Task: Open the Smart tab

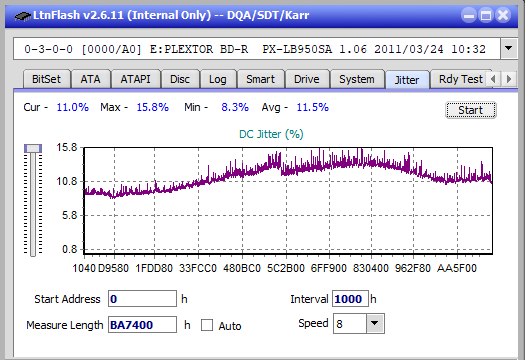Action: [260, 79]
